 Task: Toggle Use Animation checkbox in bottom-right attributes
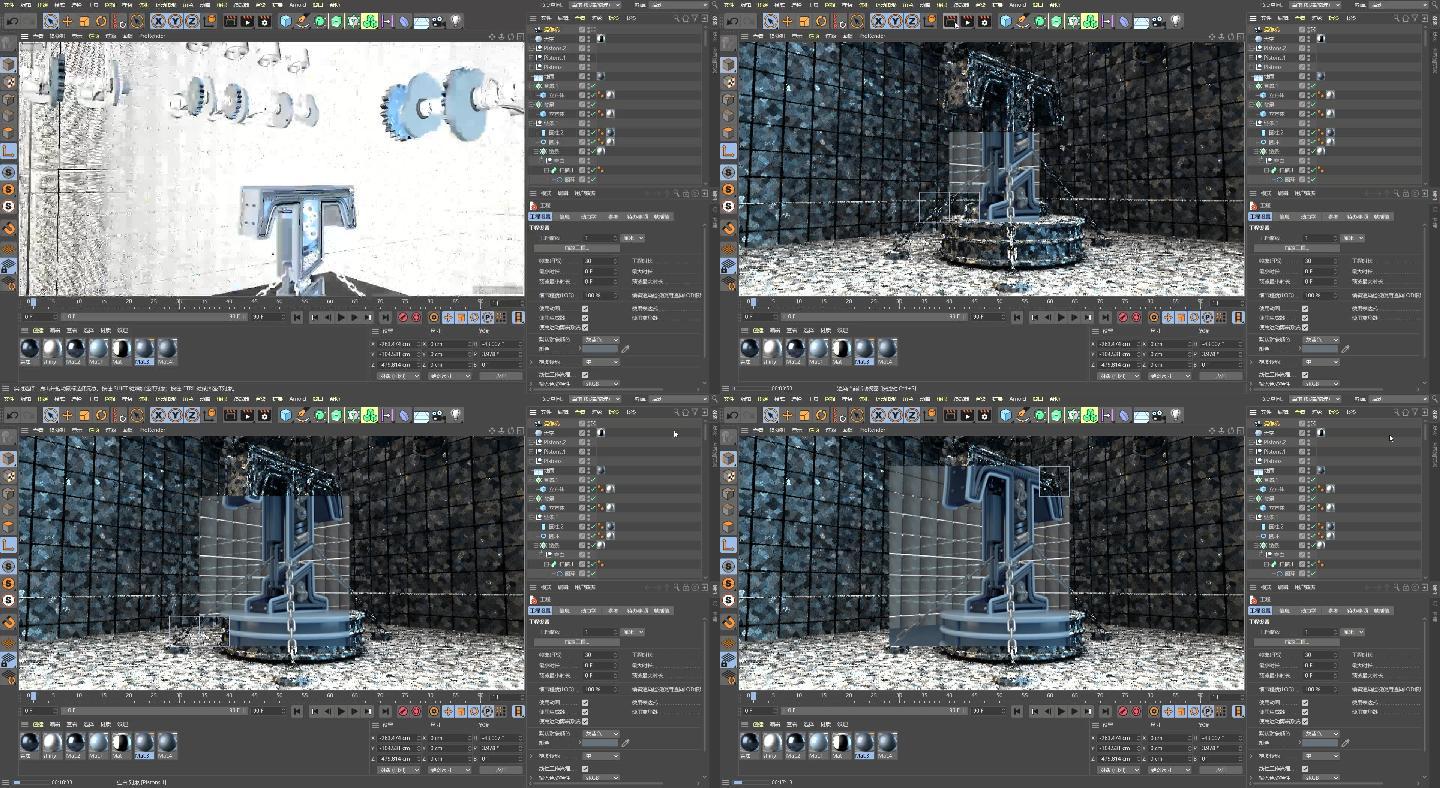coord(1305,703)
